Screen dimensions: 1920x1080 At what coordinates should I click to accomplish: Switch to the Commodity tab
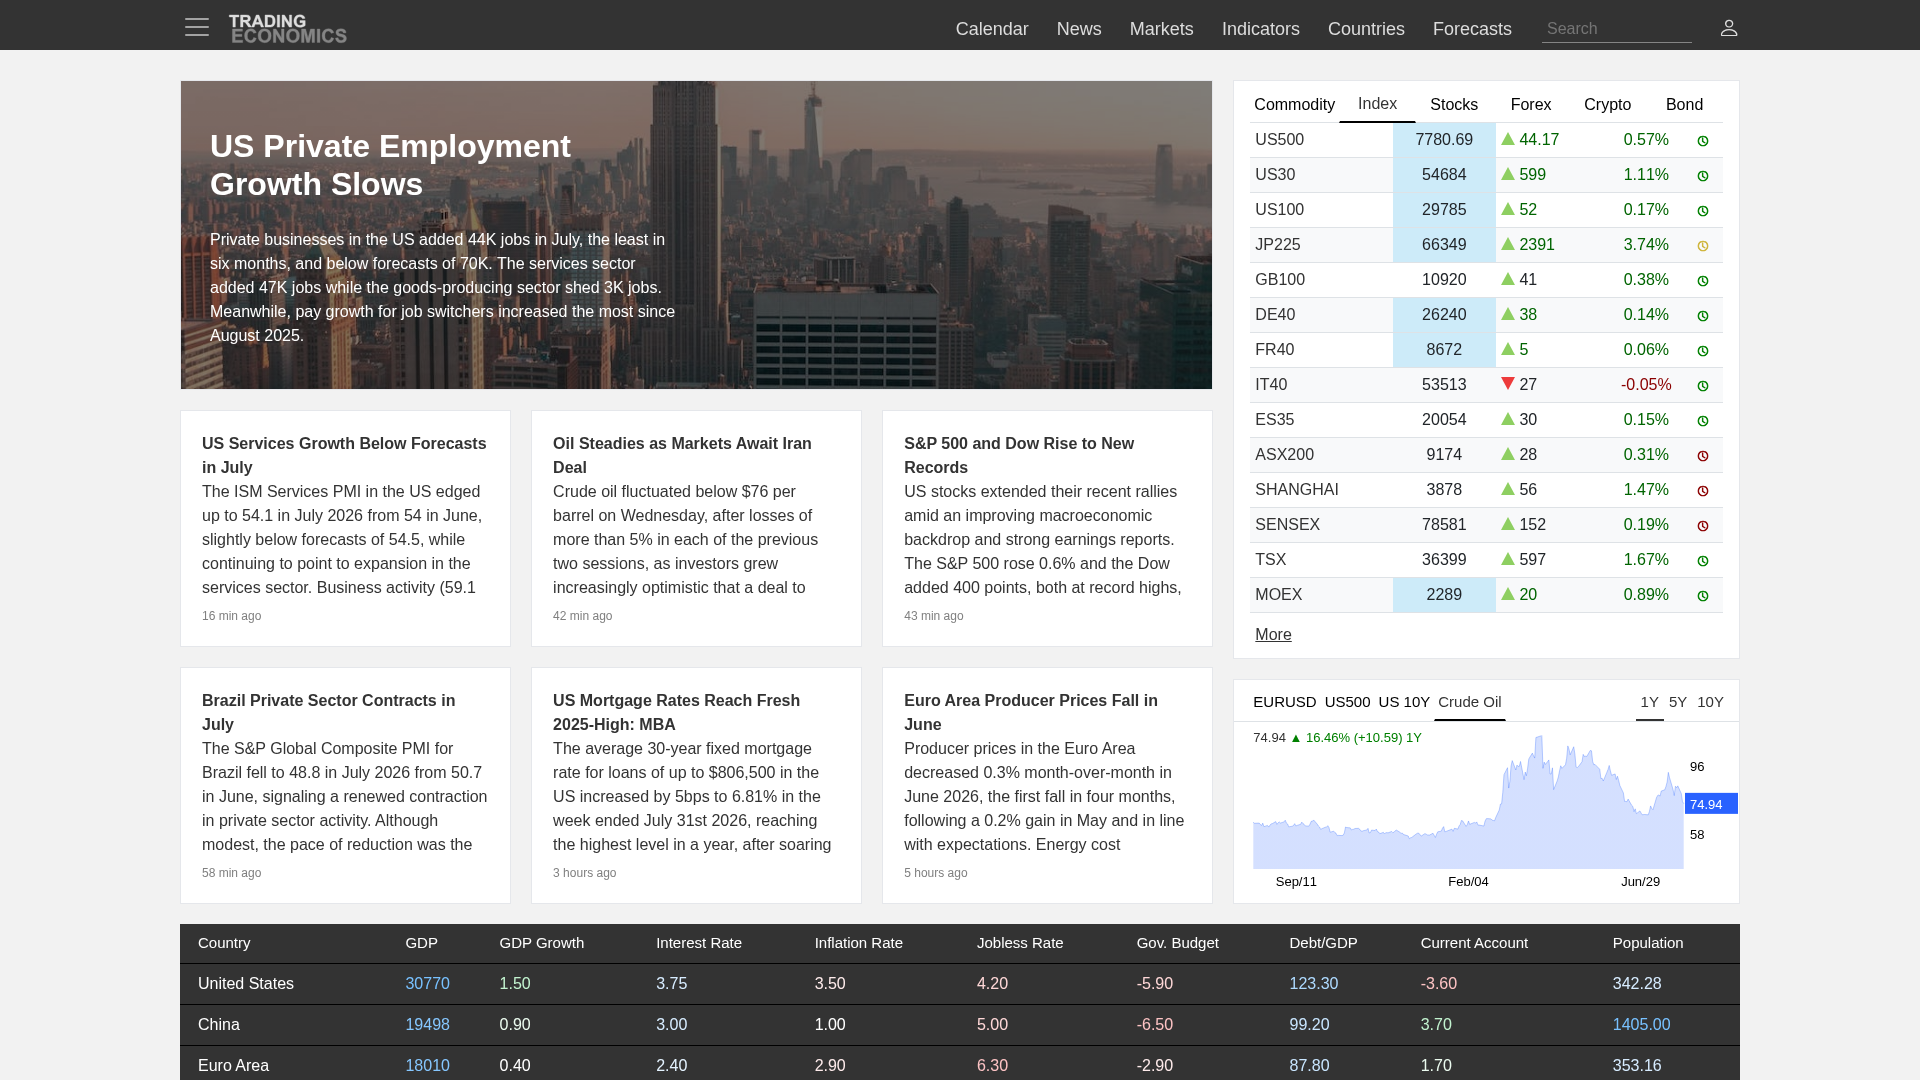[1294, 105]
